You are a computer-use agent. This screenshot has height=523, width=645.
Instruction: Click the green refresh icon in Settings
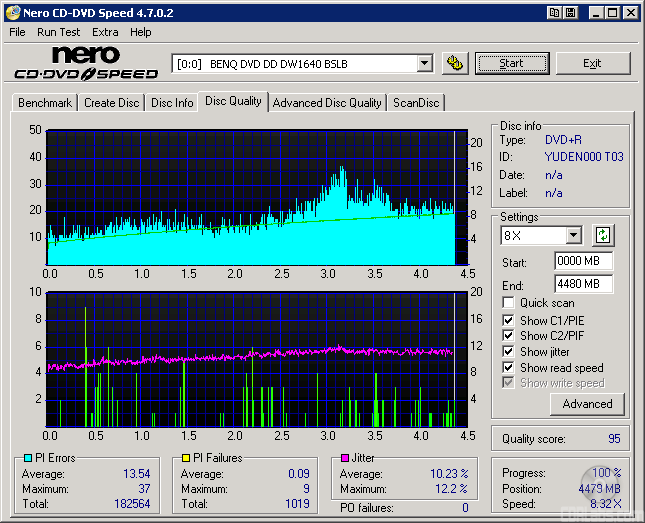pos(603,236)
